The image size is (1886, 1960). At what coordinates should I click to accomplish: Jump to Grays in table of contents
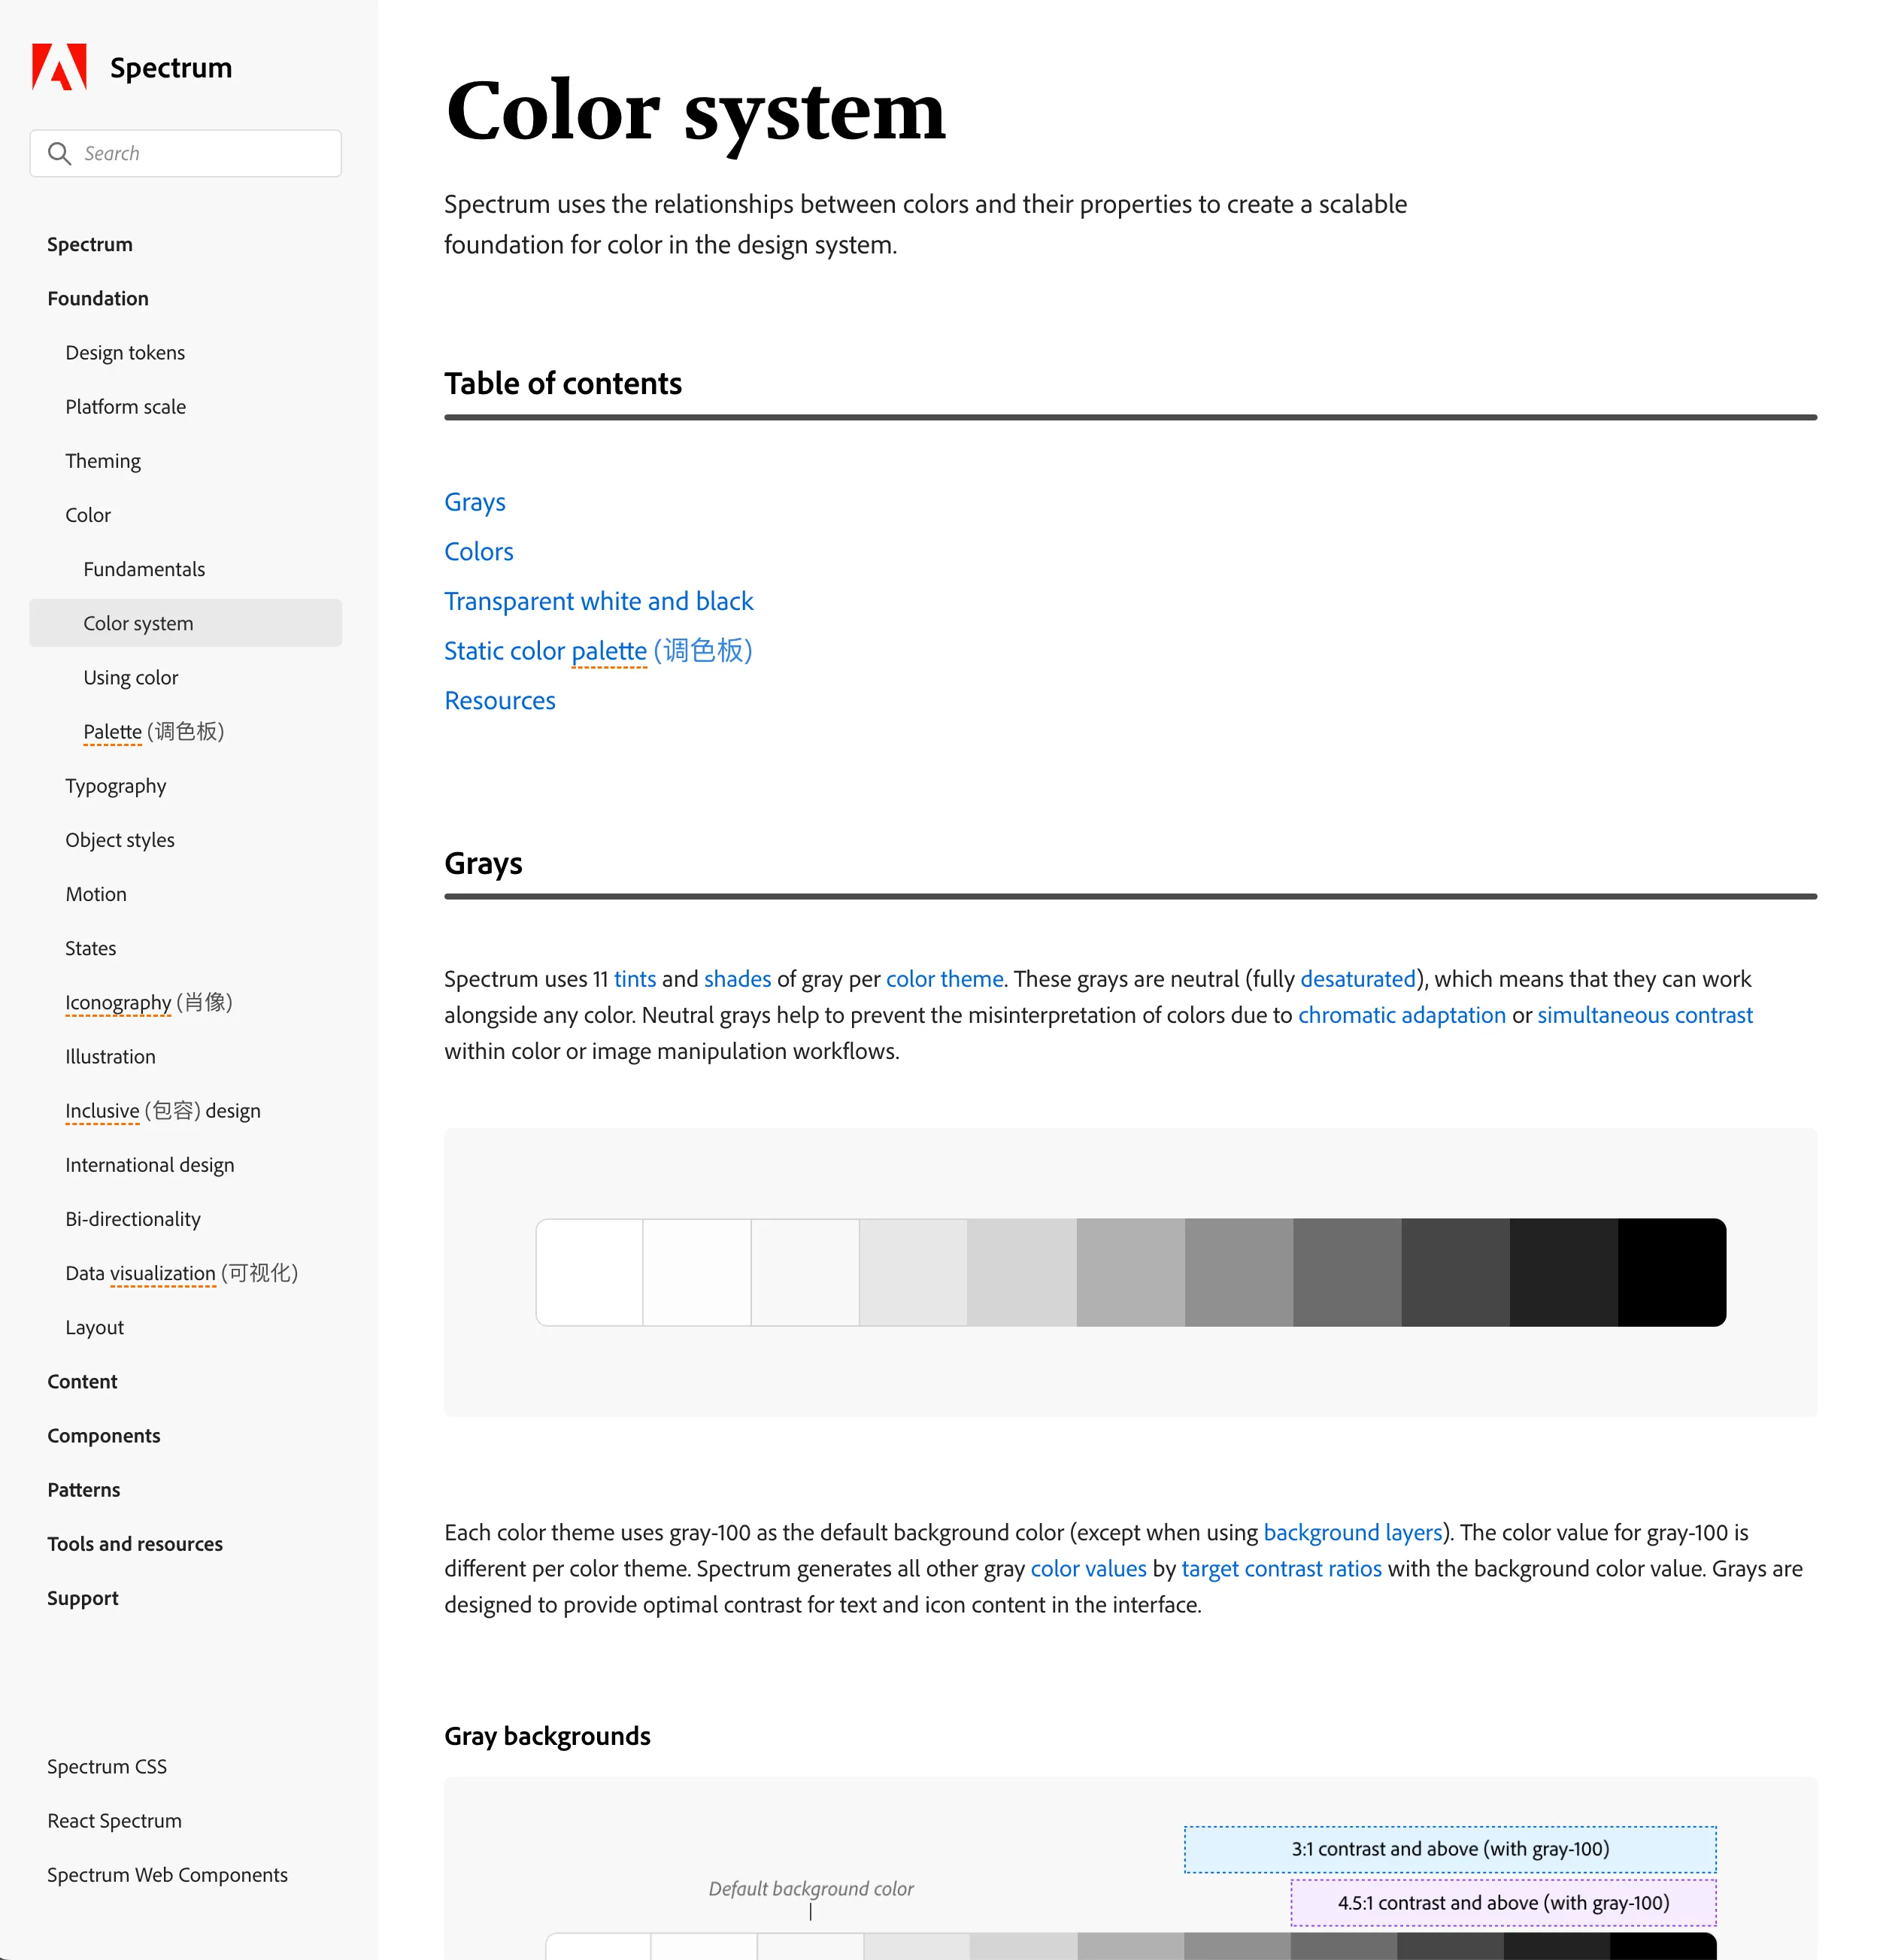pos(474,502)
